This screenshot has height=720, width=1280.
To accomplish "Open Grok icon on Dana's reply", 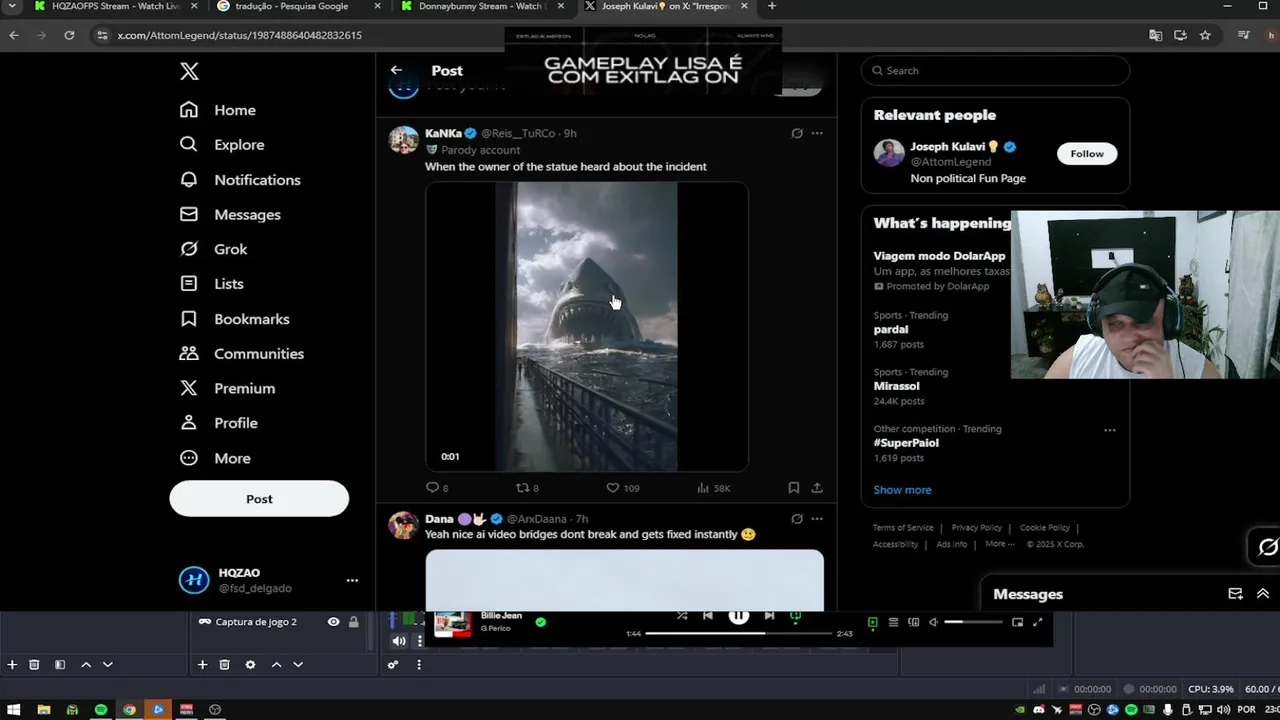I will pyautogui.click(x=797, y=519).
